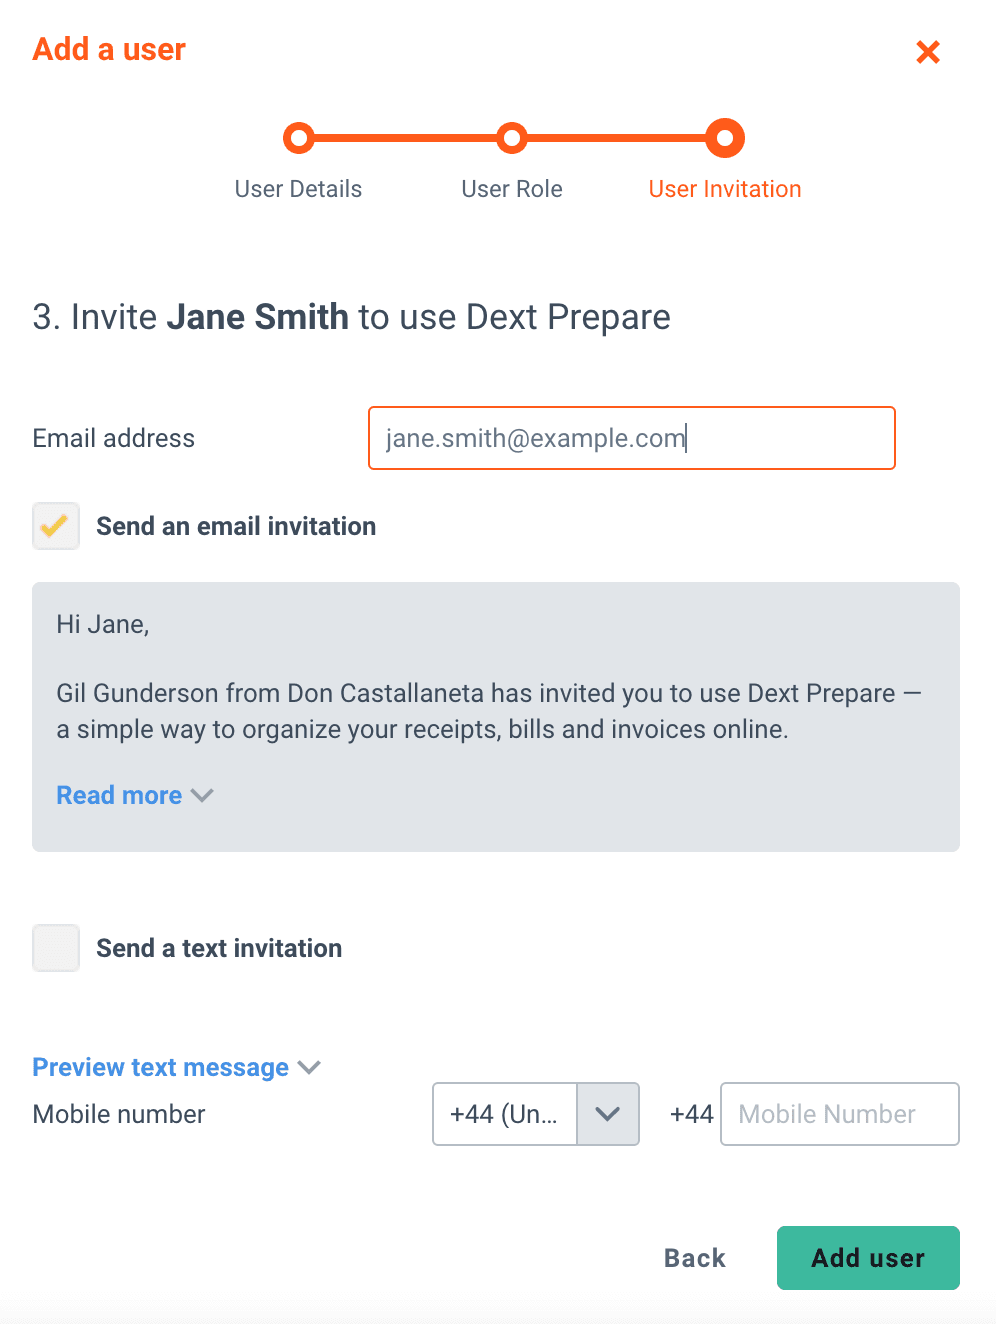This screenshot has width=996, height=1324.
Task: Click the User Role step circle
Action: [512, 138]
